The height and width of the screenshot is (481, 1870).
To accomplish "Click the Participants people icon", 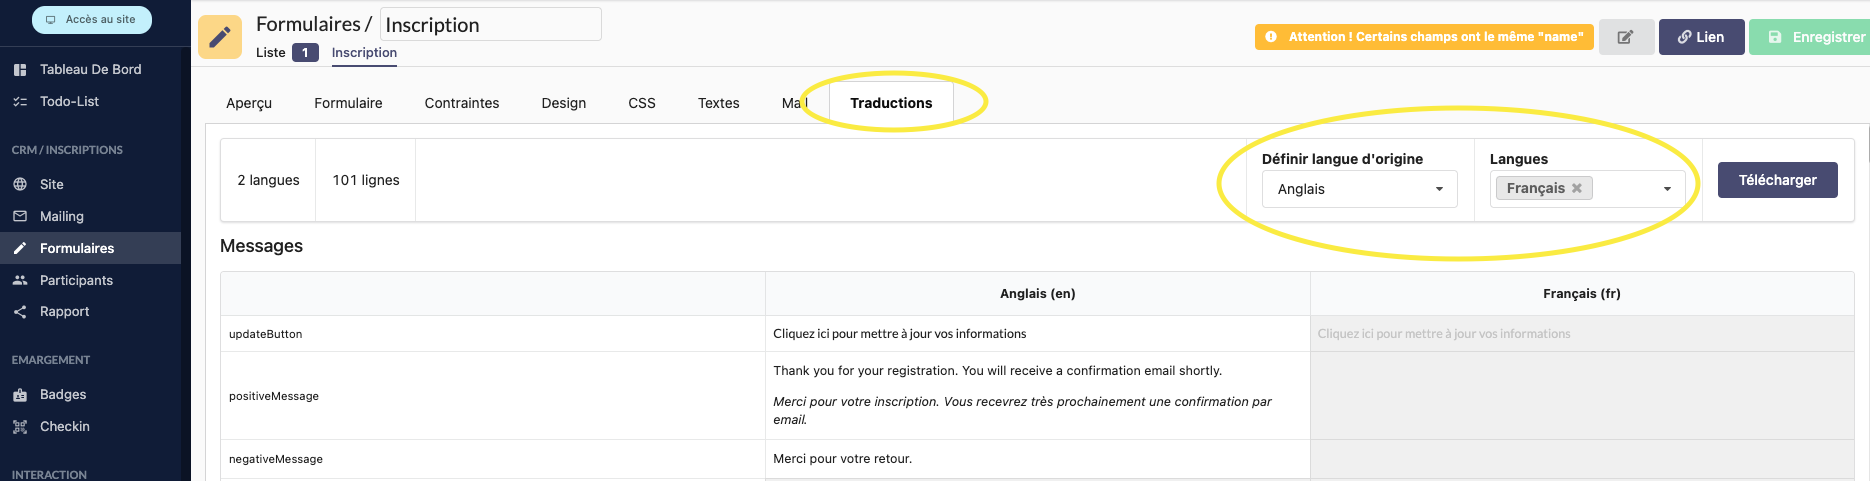I will pos(20,280).
